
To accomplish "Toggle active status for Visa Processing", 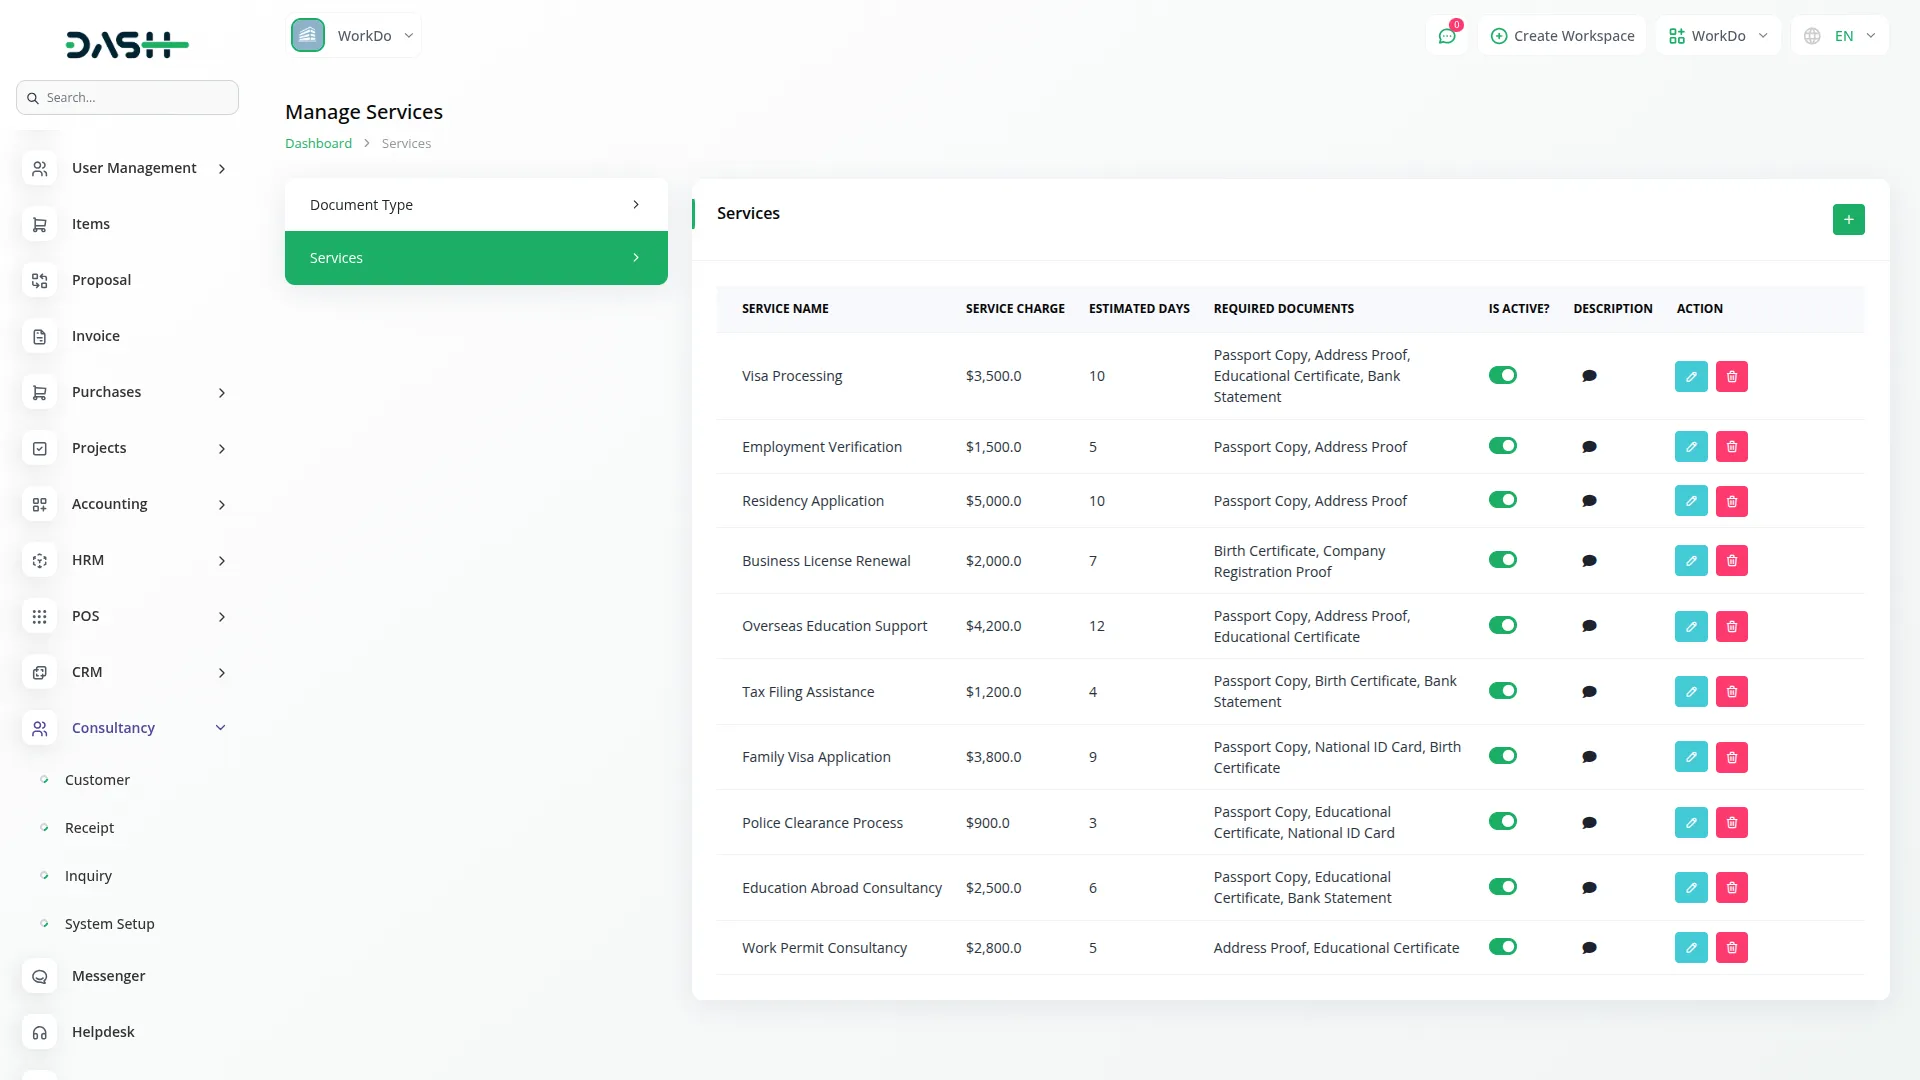I will 1502,376.
